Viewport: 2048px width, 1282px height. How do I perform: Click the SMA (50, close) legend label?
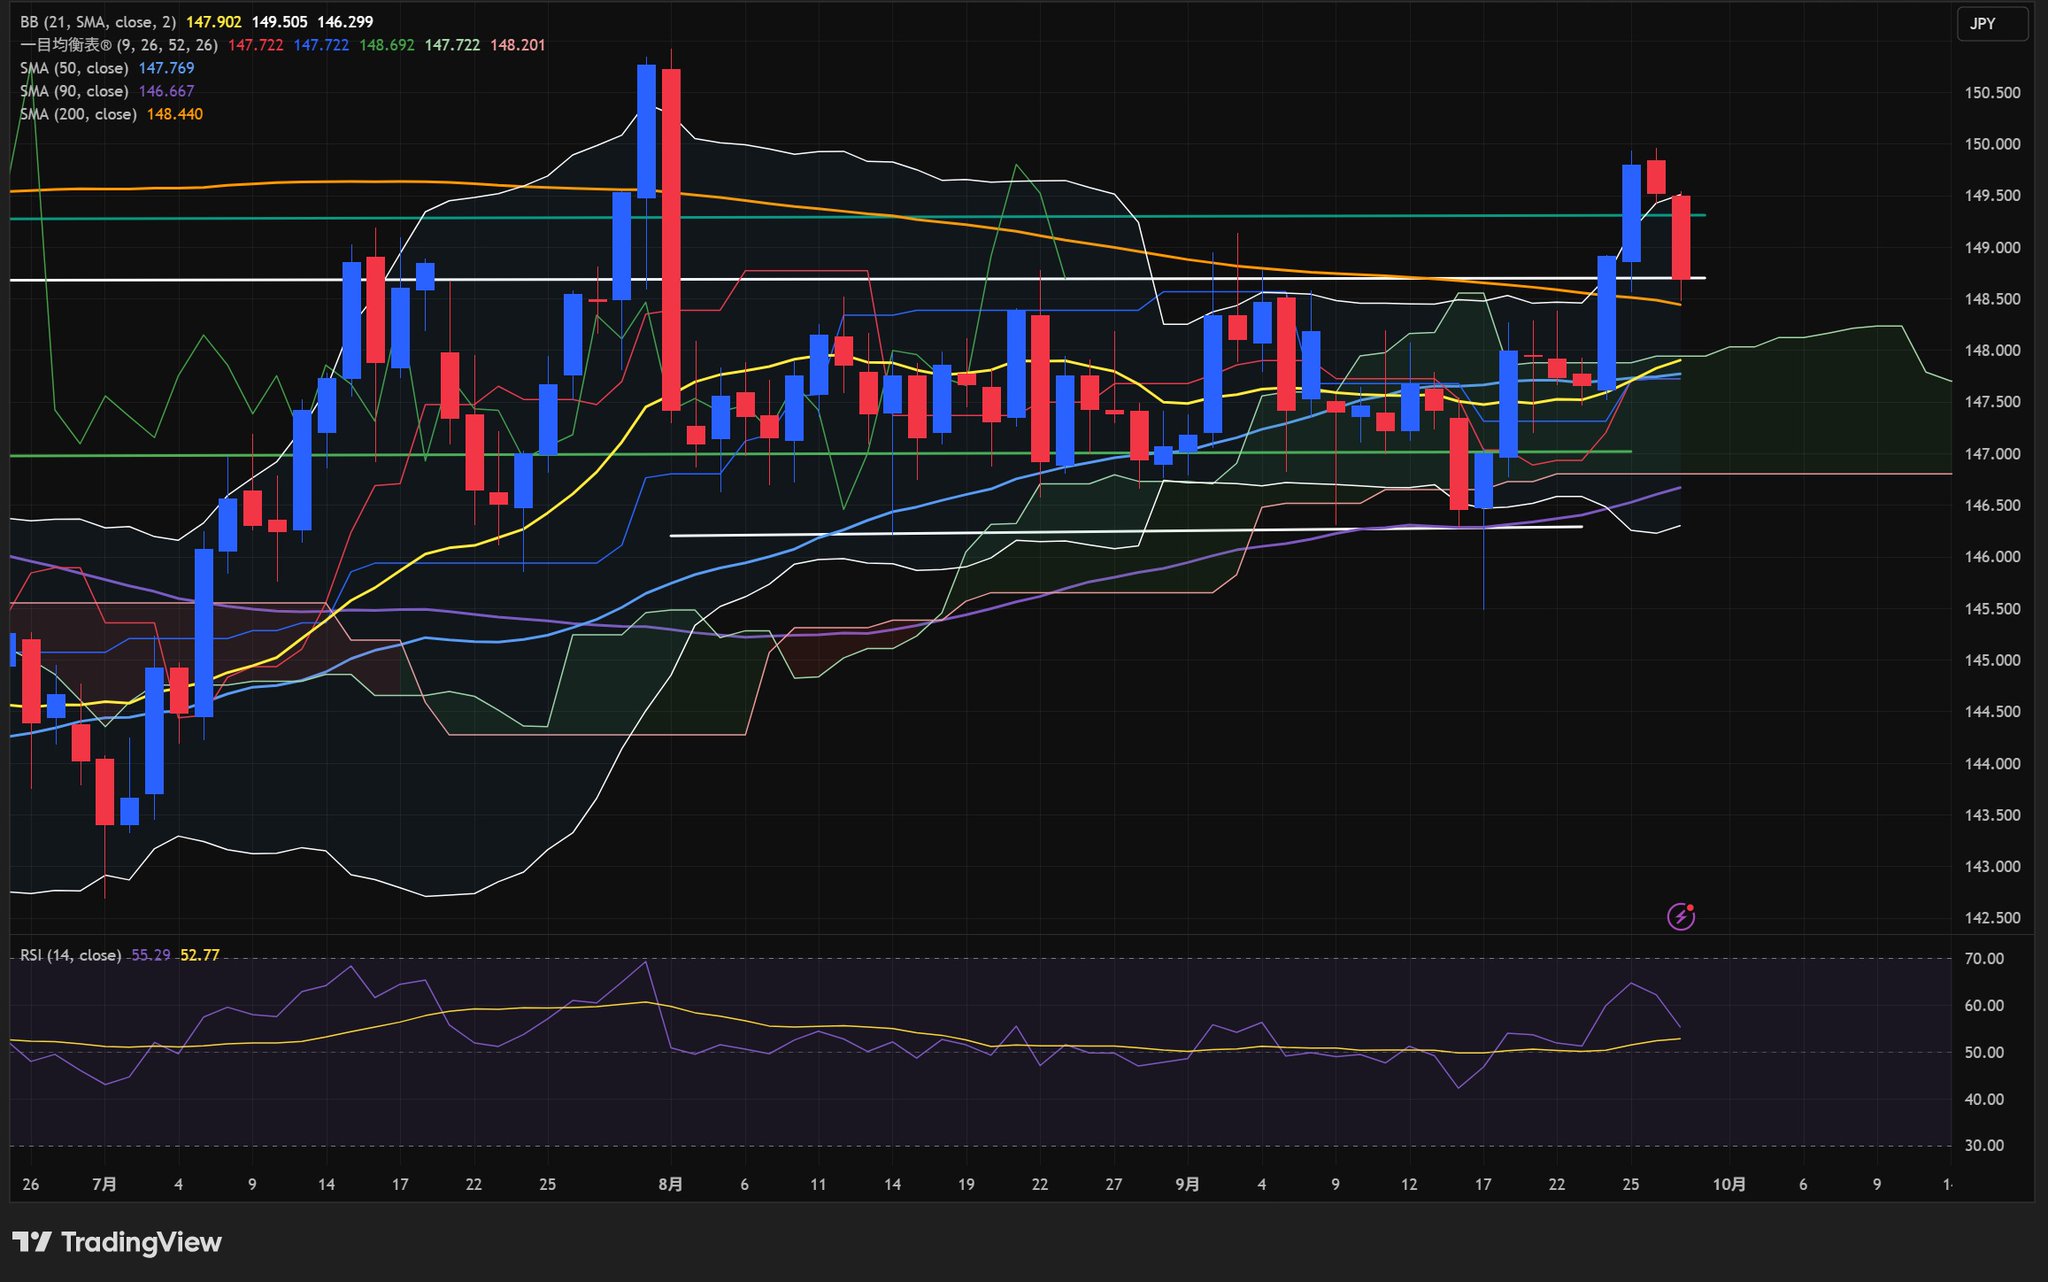click(x=74, y=68)
